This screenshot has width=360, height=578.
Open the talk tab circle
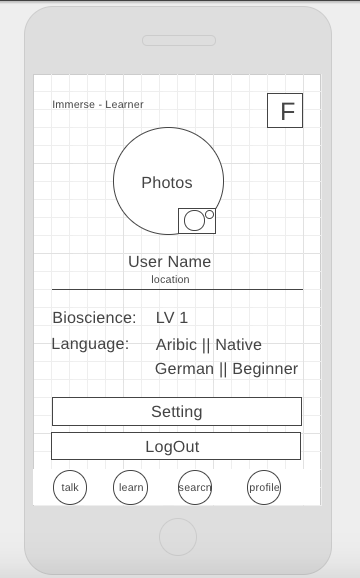[x=70, y=487]
